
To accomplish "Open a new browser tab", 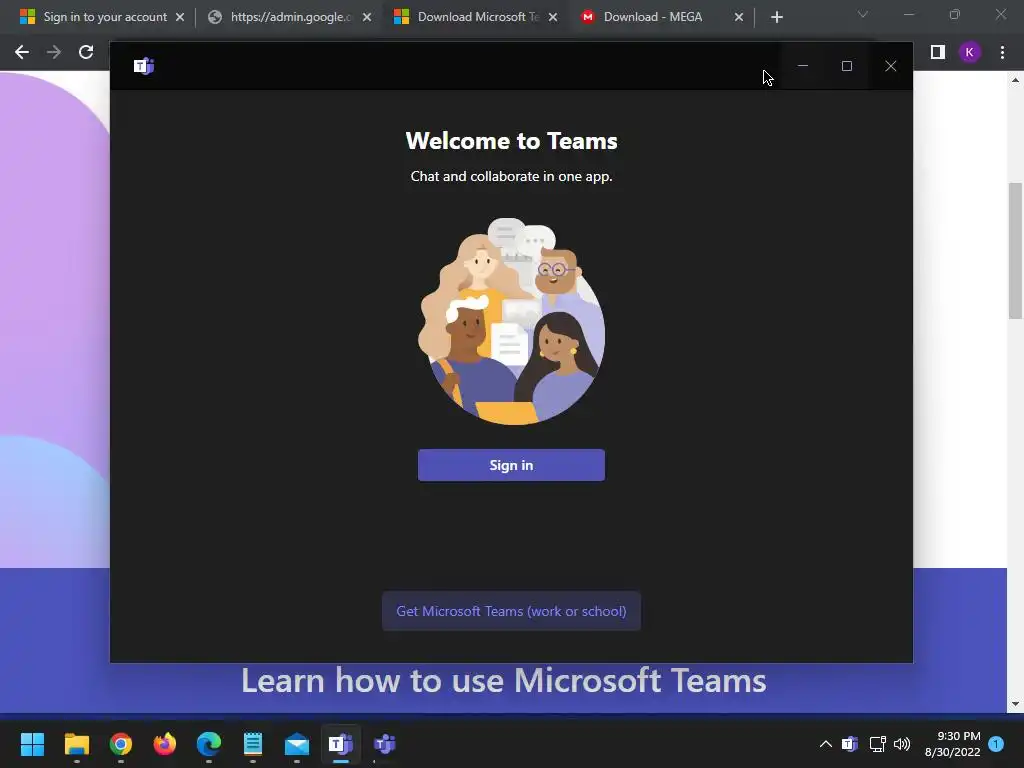I will pyautogui.click(x=776, y=17).
